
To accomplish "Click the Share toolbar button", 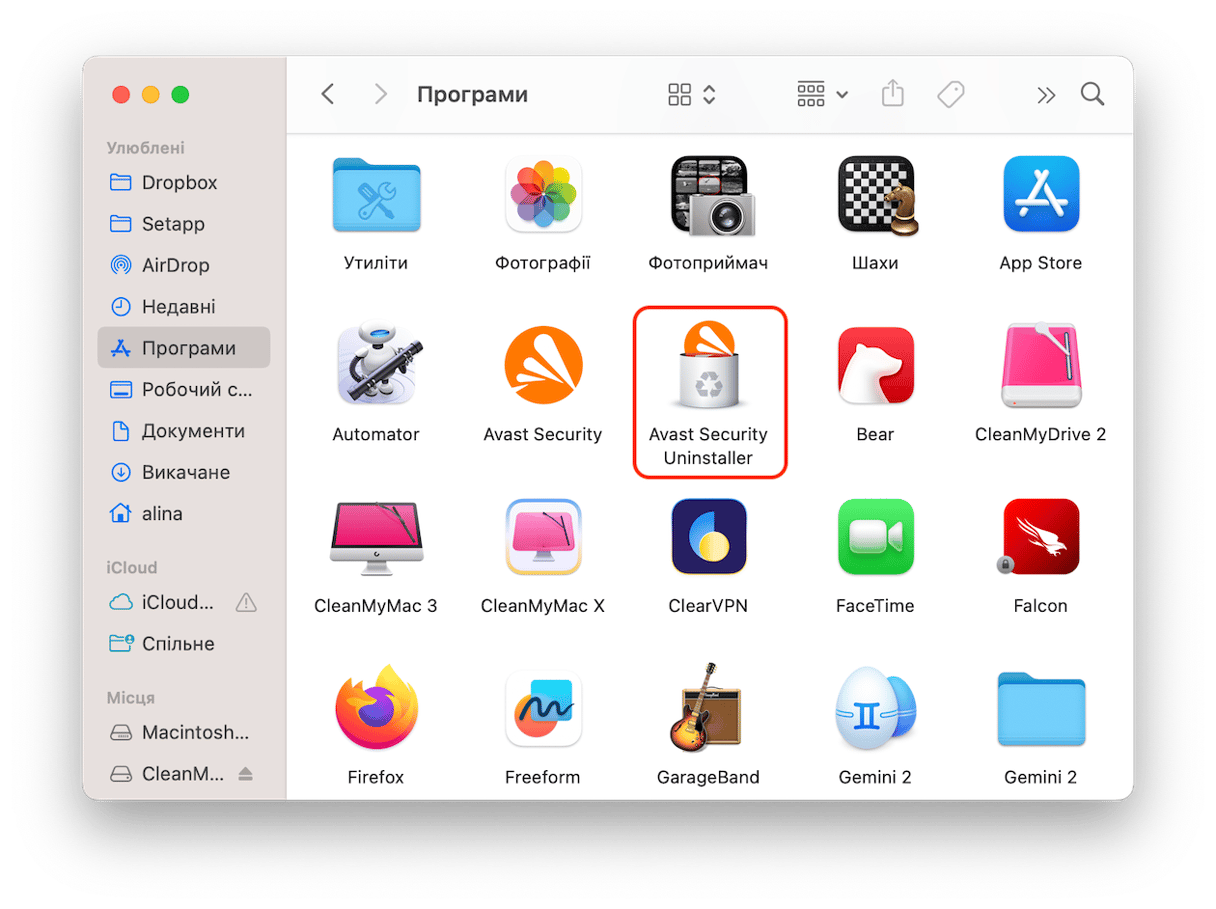I will click(x=892, y=95).
